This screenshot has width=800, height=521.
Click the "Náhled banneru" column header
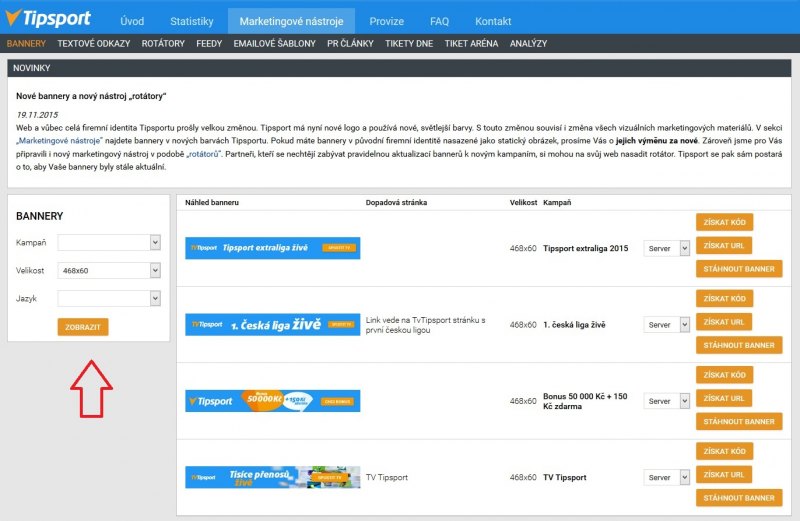coord(212,203)
